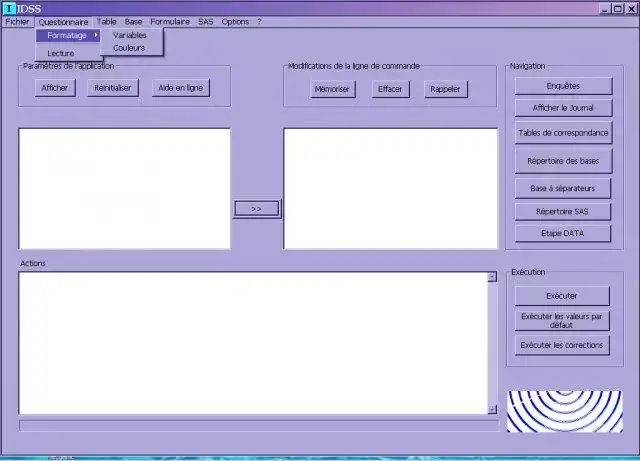Maximize the IDSS window
The height and width of the screenshot is (461, 640).
coord(618,9)
